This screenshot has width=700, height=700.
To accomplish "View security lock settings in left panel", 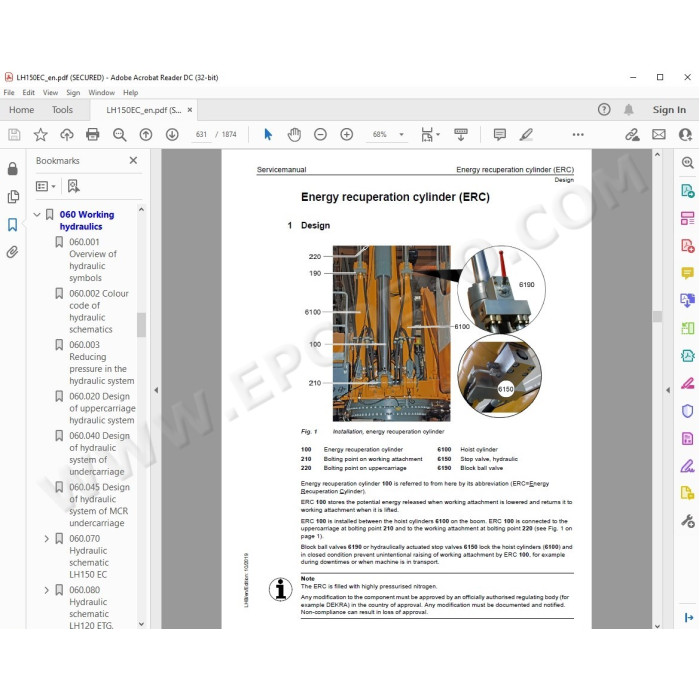I will pos(12,168).
